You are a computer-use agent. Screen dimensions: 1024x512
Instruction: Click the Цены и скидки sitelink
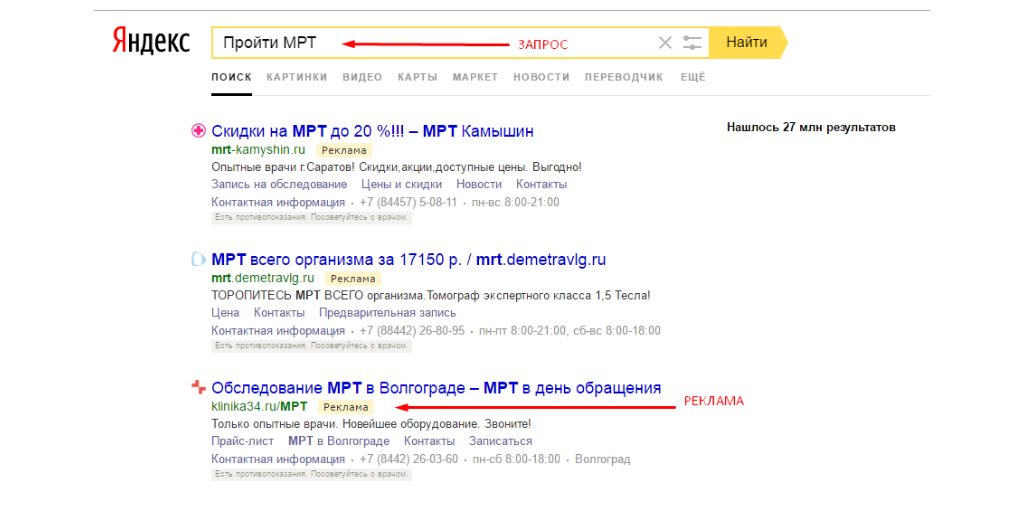coord(401,184)
